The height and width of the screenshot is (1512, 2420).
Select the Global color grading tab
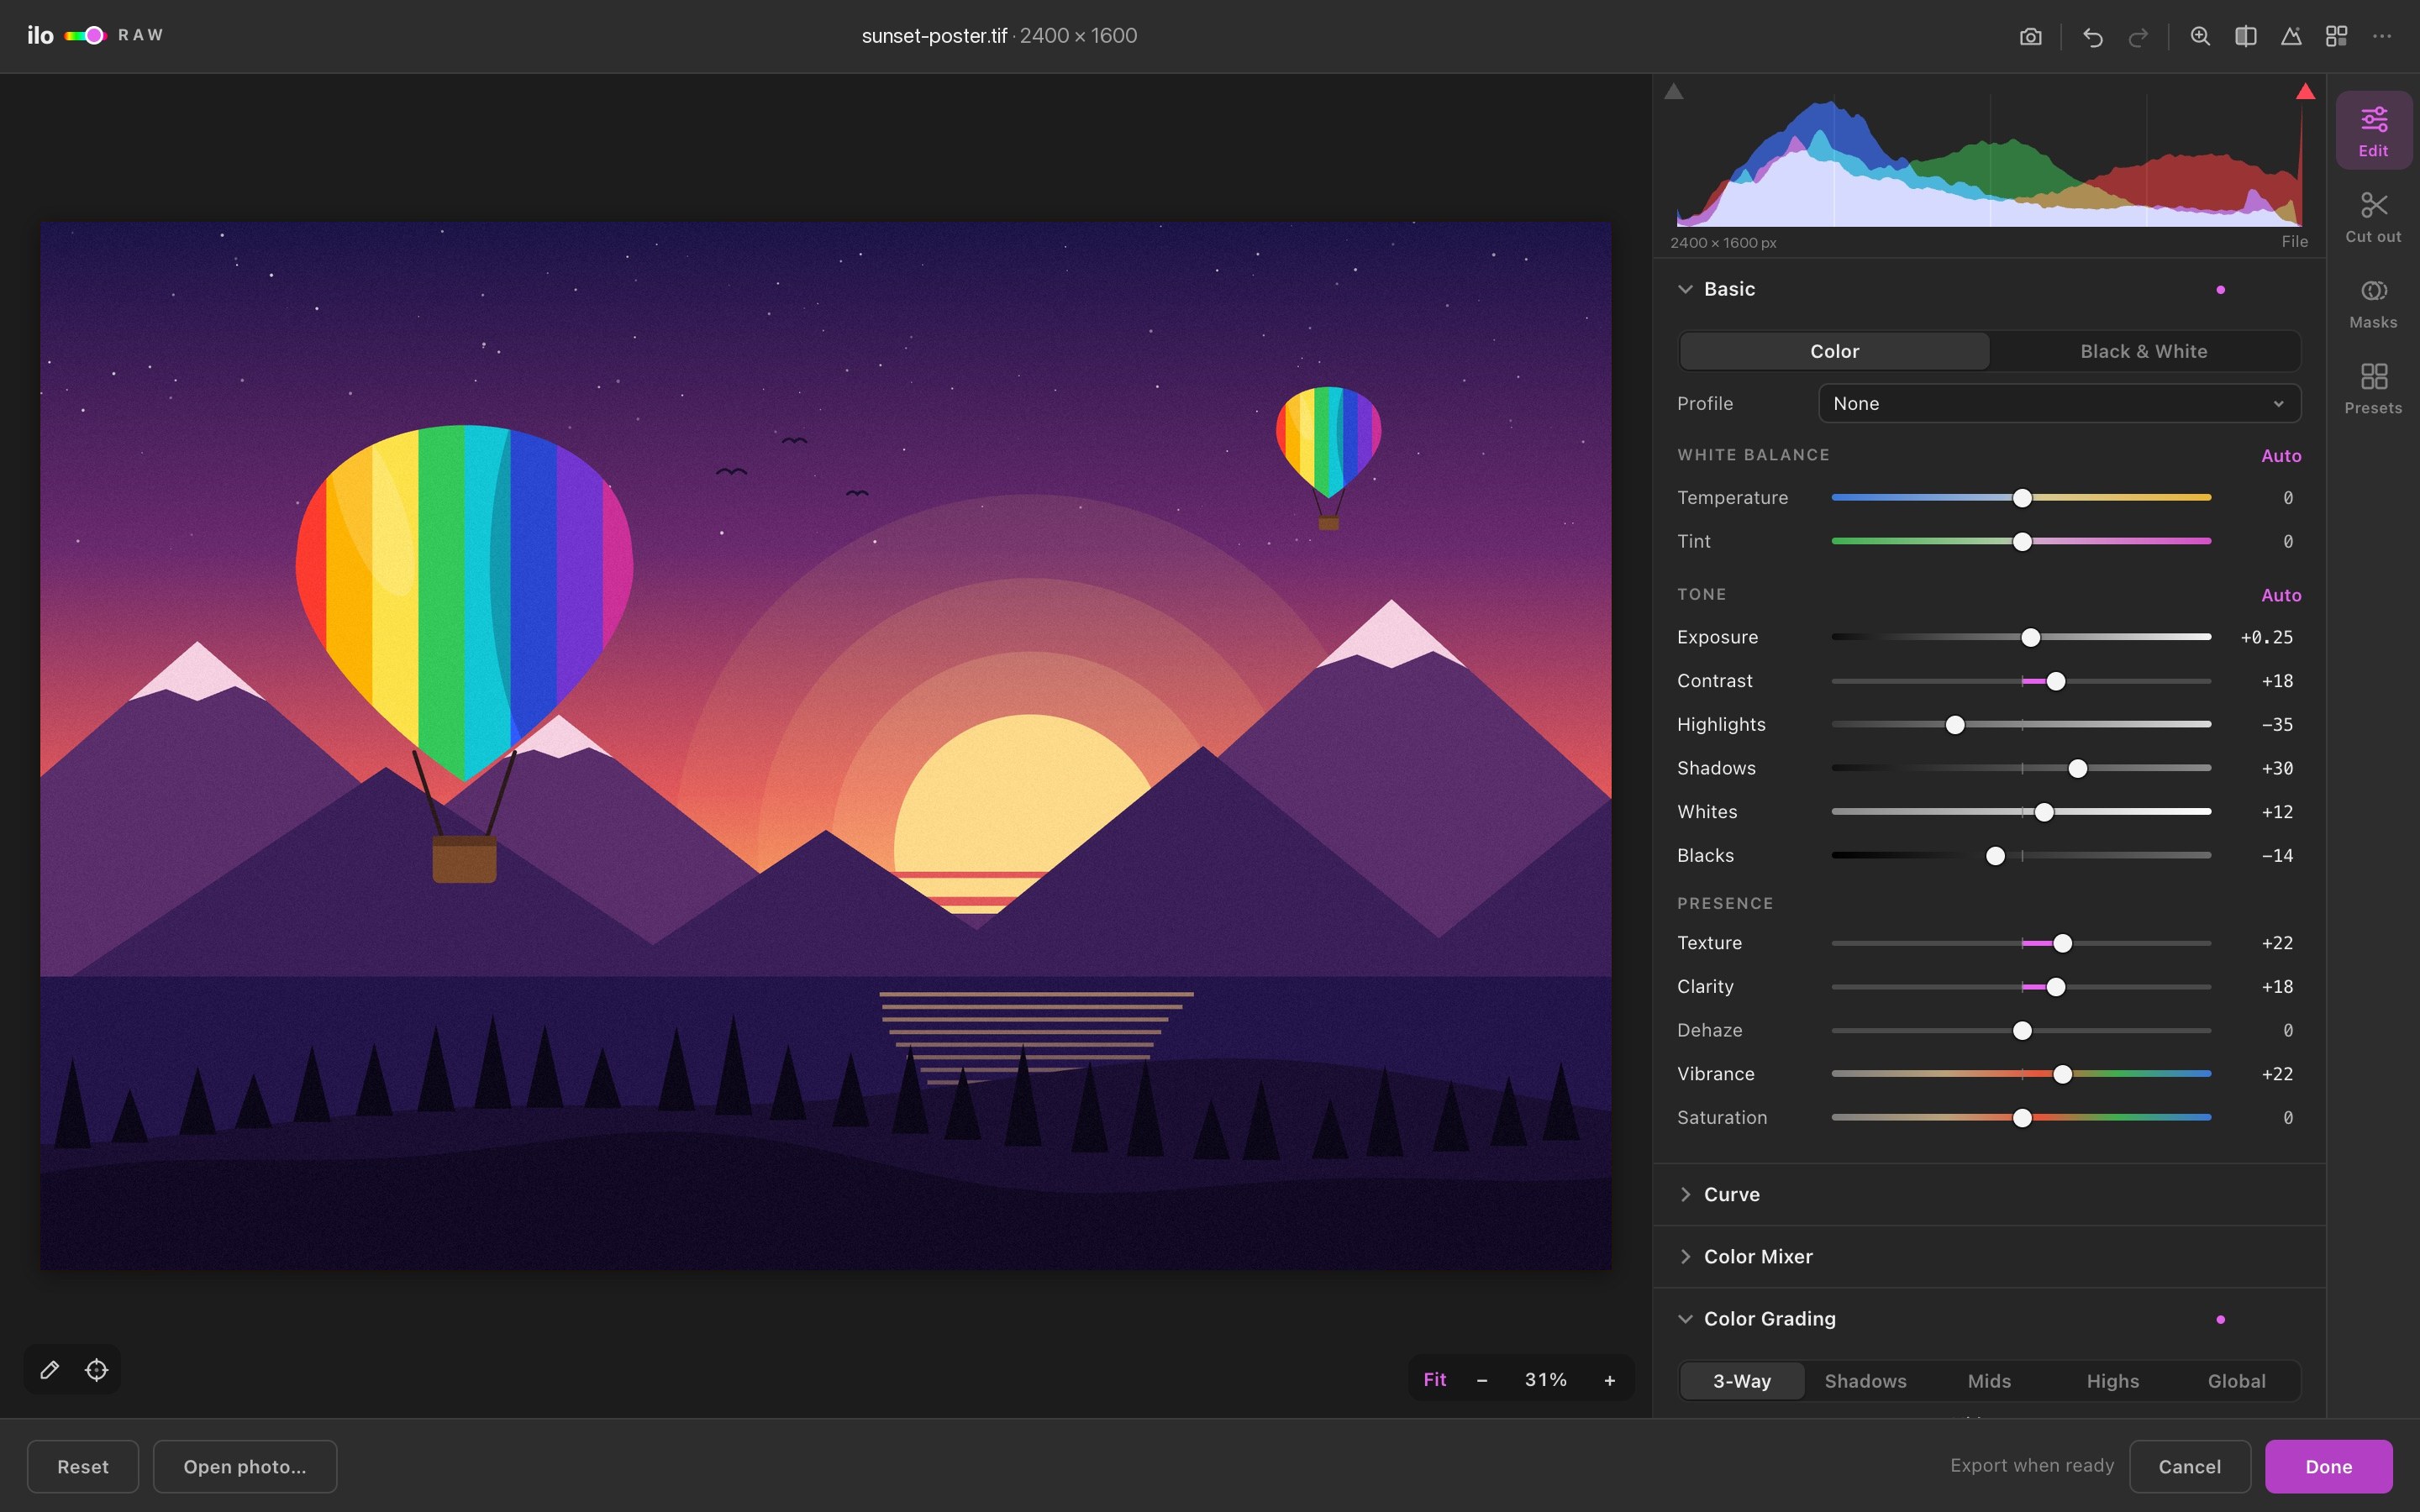pos(2237,1381)
